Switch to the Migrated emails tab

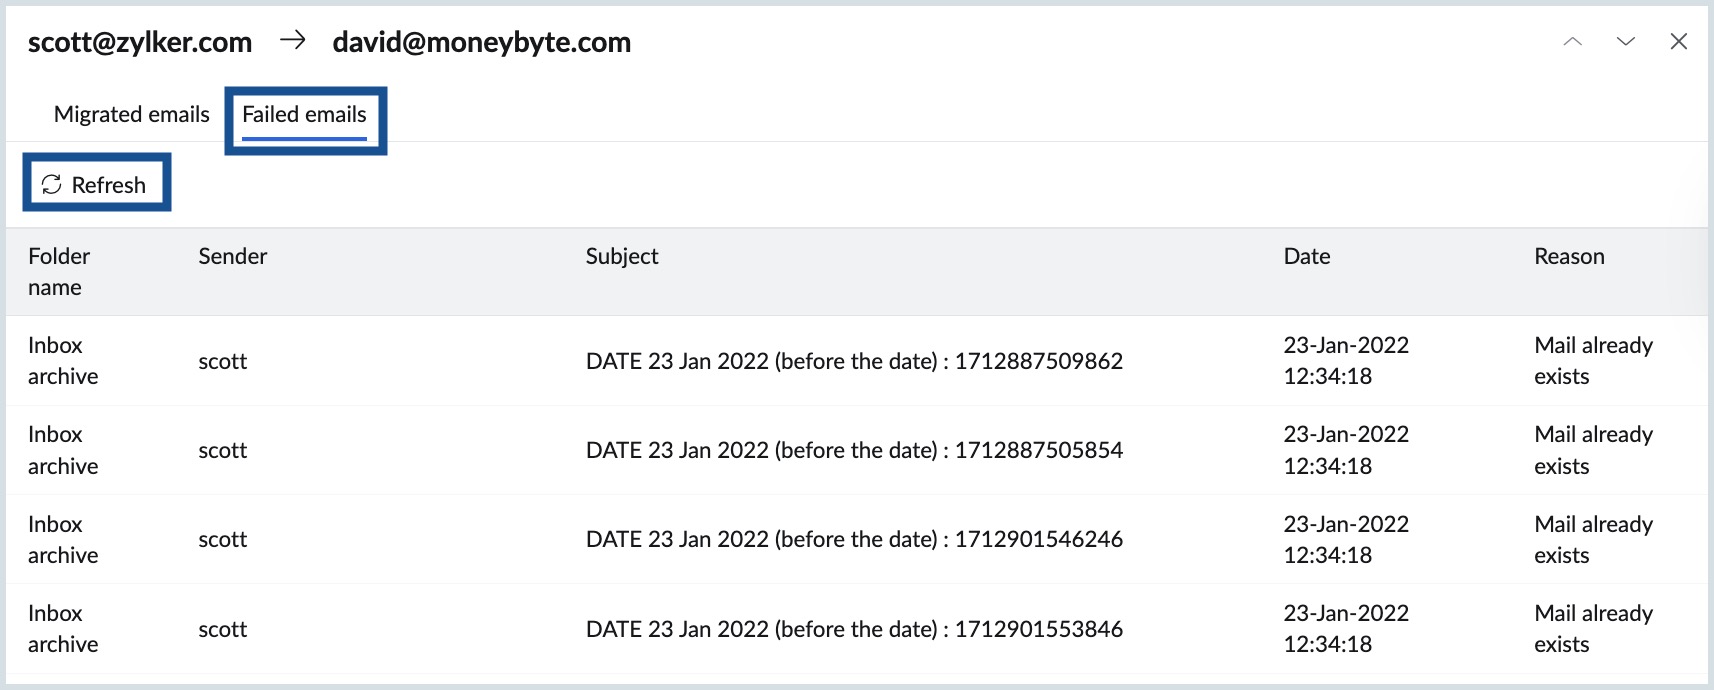pyautogui.click(x=131, y=115)
